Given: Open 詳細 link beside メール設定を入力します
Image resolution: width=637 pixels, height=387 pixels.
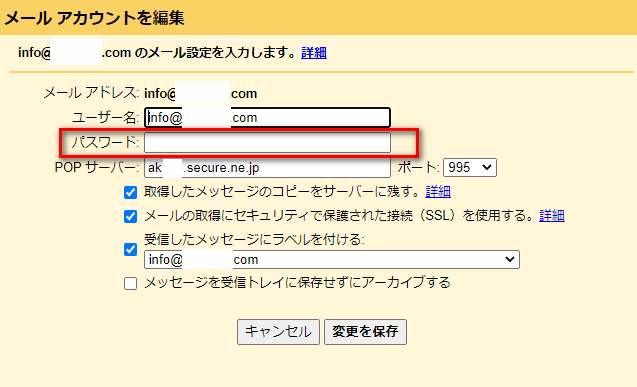Looking at the screenshot, I should (x=314, y=53).
